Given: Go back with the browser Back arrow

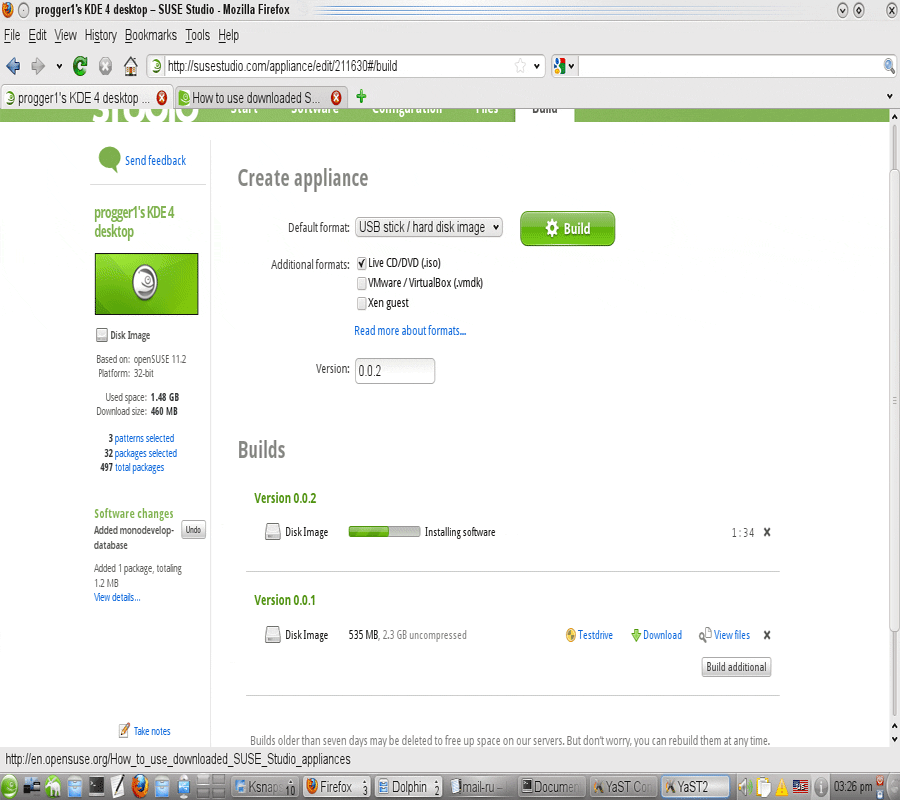Looking at the screenshot, I should (x=13, y=66).
